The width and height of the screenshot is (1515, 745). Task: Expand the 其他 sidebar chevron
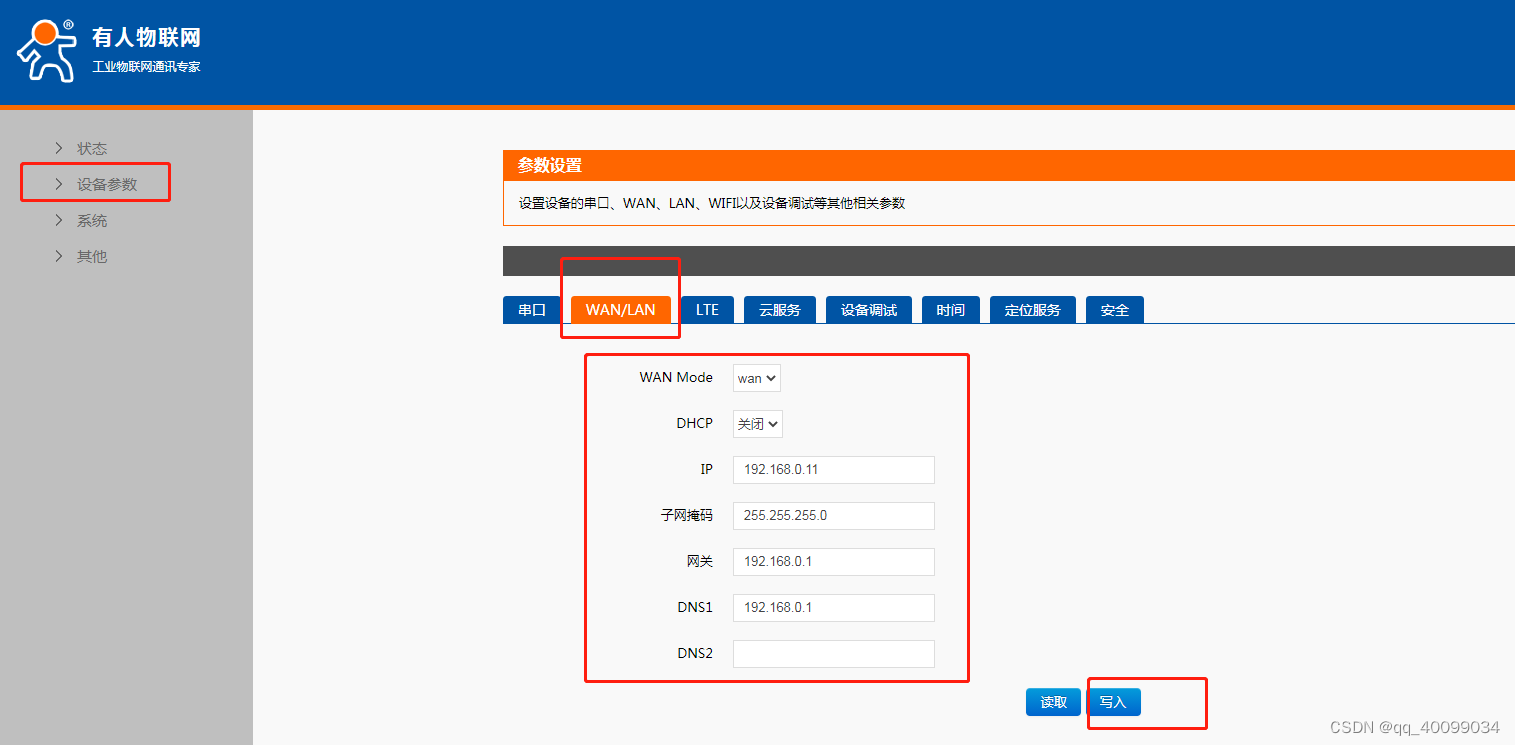click(59, 256)
